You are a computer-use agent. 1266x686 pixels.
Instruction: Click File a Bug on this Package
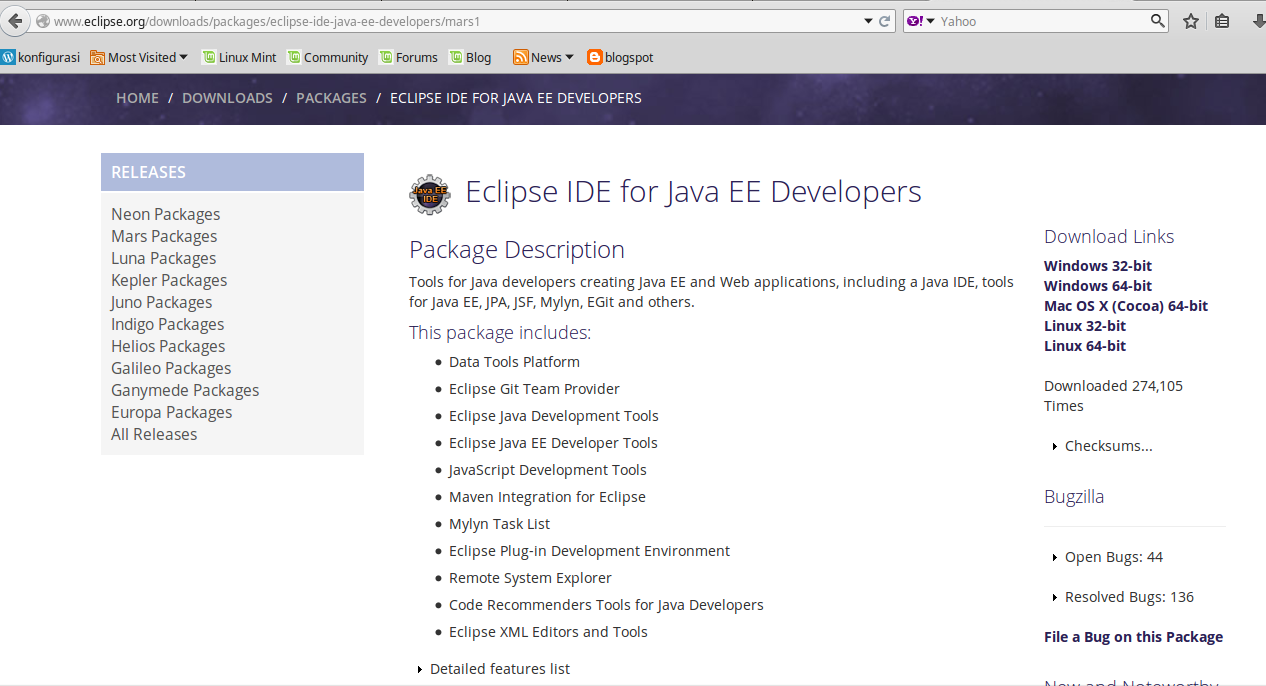click(x=1133, y=637)
